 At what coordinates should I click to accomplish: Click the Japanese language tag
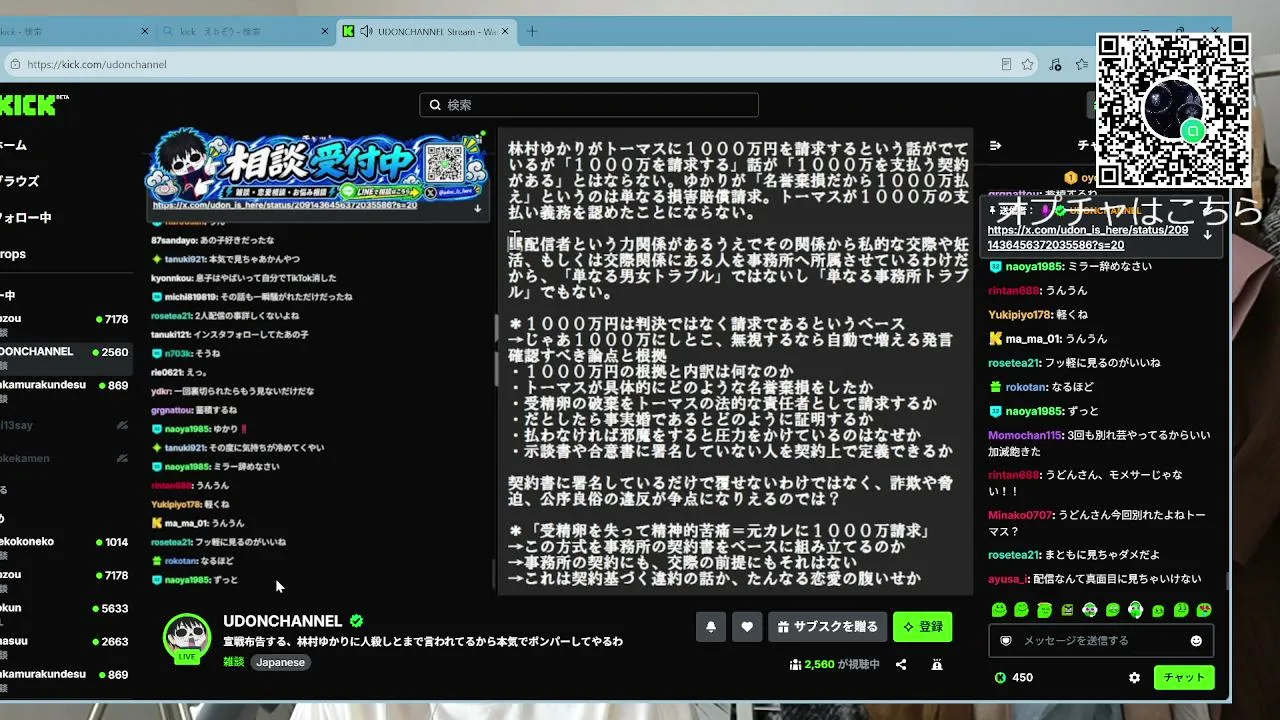280,662
